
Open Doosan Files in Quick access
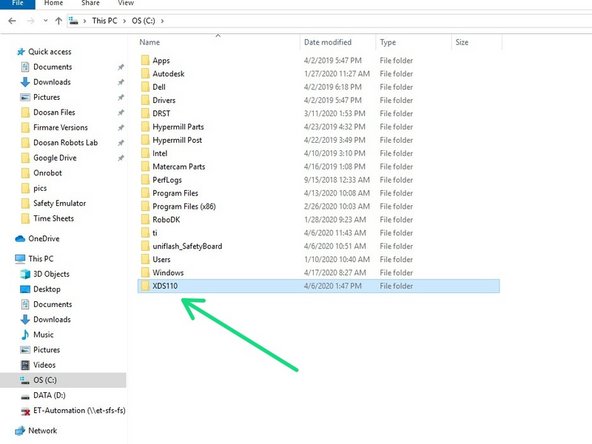pos(54,112)
